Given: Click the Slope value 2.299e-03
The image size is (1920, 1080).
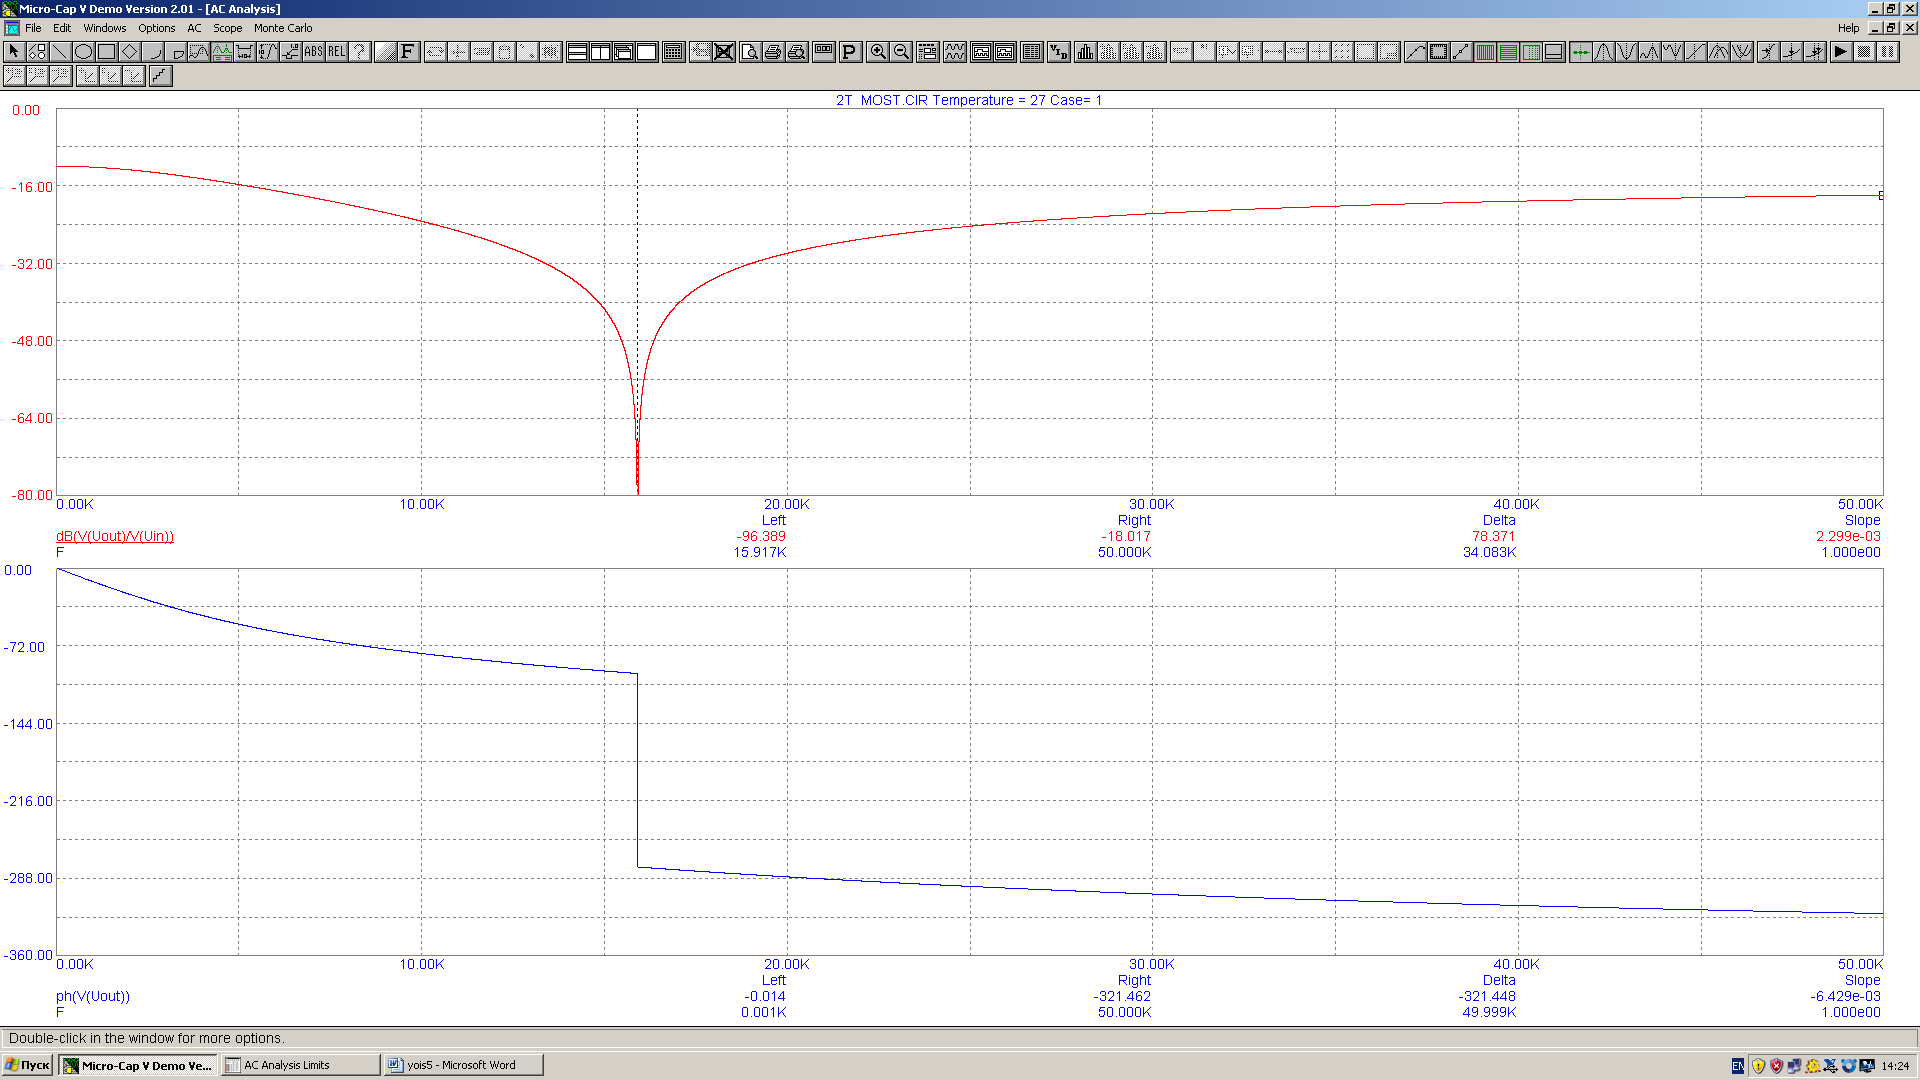Looking at the screenshot, I should [x=1848, y=537].
